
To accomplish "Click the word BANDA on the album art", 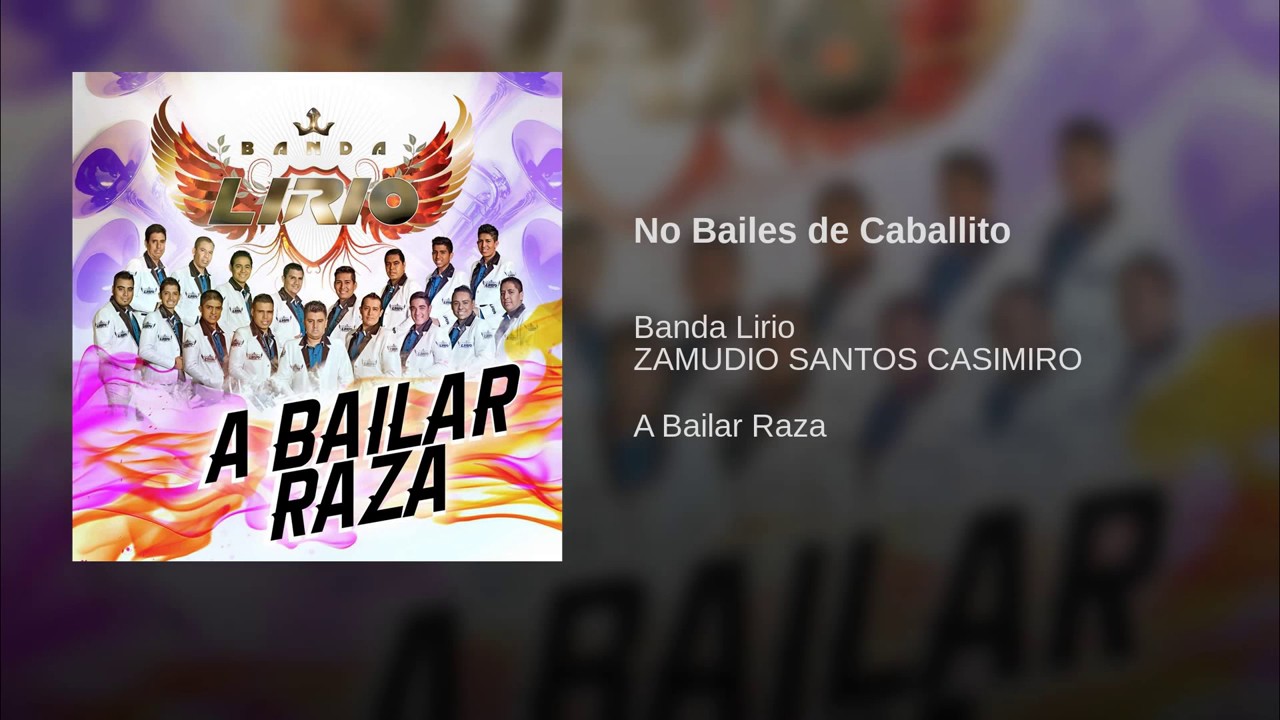I will (x=312, y=149).
